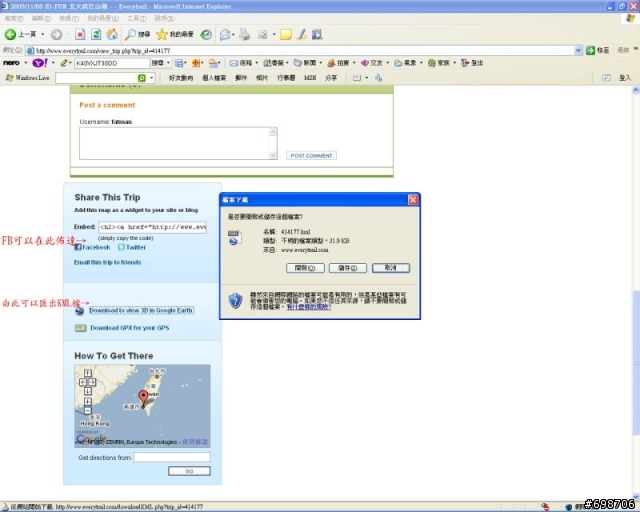The image size is (640, 512).
Task: Expand the Yahoo search button dropdown arrow
Action: click(x=168, y=63)
